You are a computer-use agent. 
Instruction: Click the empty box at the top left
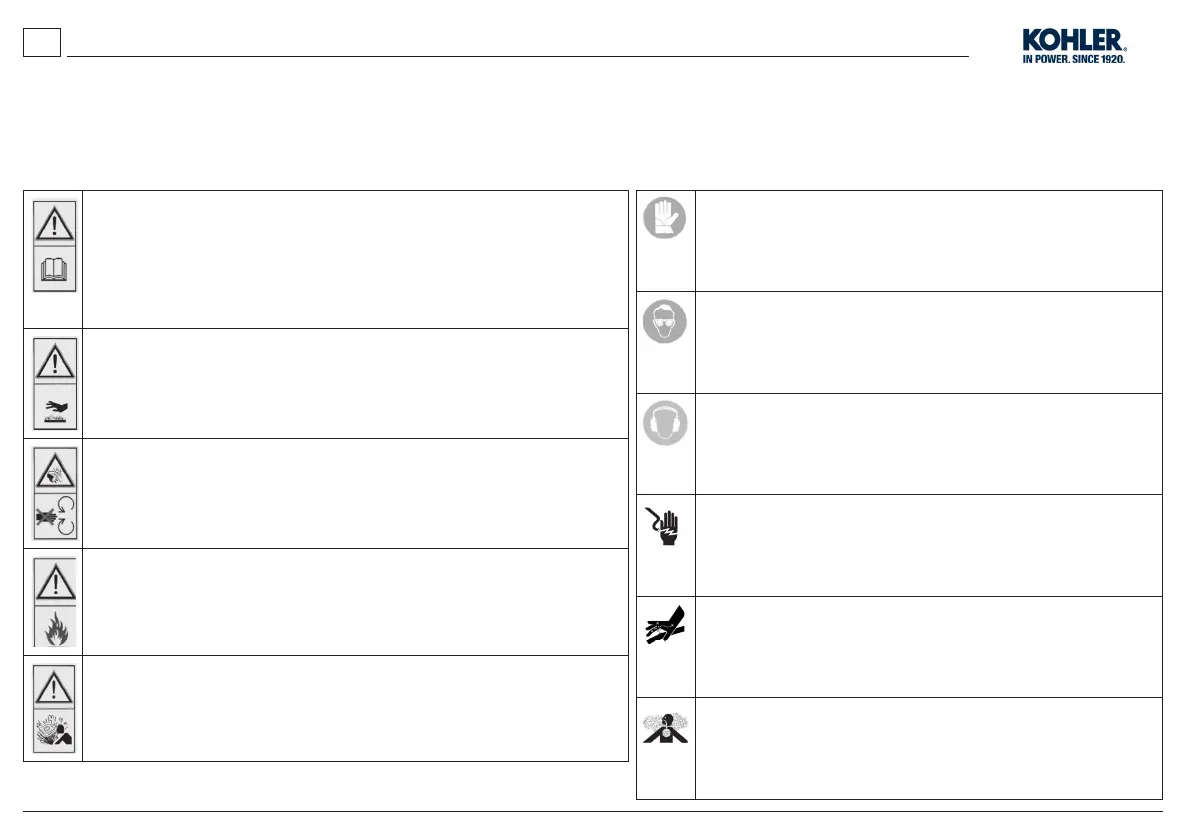[x=42, y=43]
